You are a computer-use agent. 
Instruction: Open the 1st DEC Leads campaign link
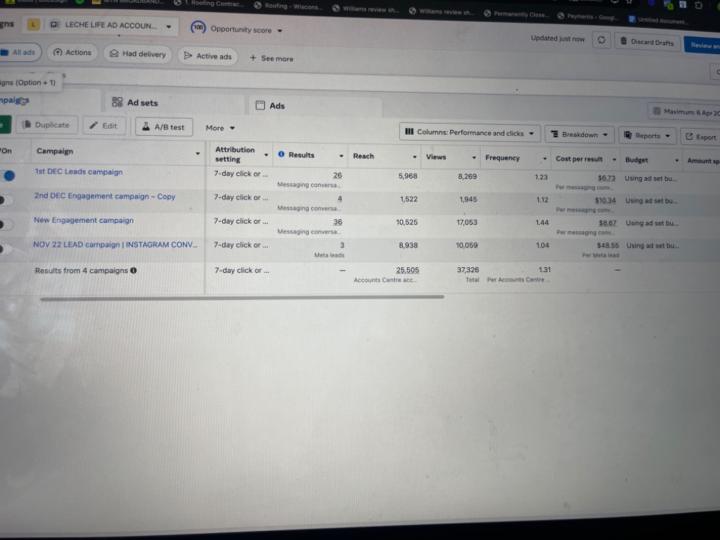[79, 172]
